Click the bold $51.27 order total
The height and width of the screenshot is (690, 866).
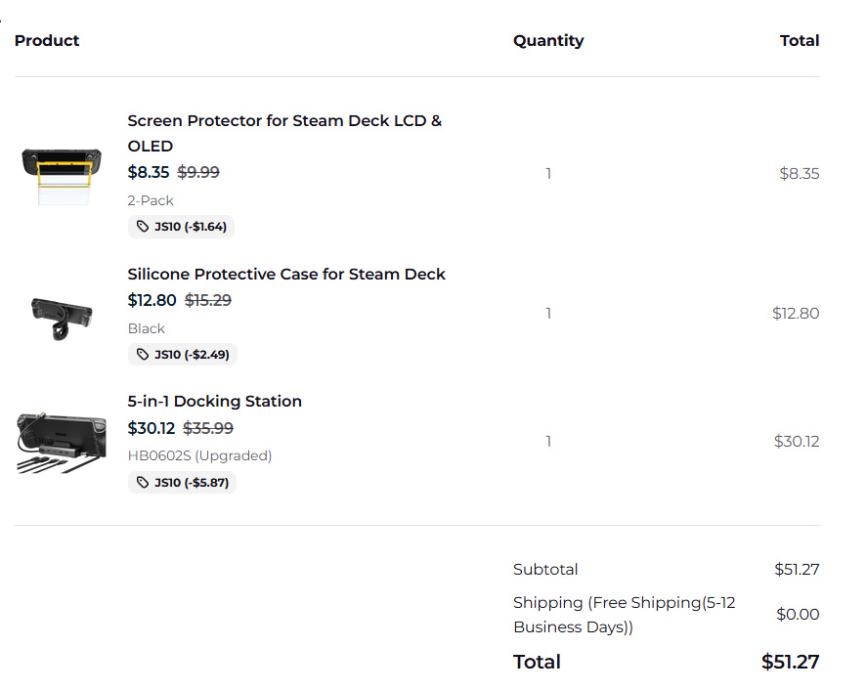point(790,662)
